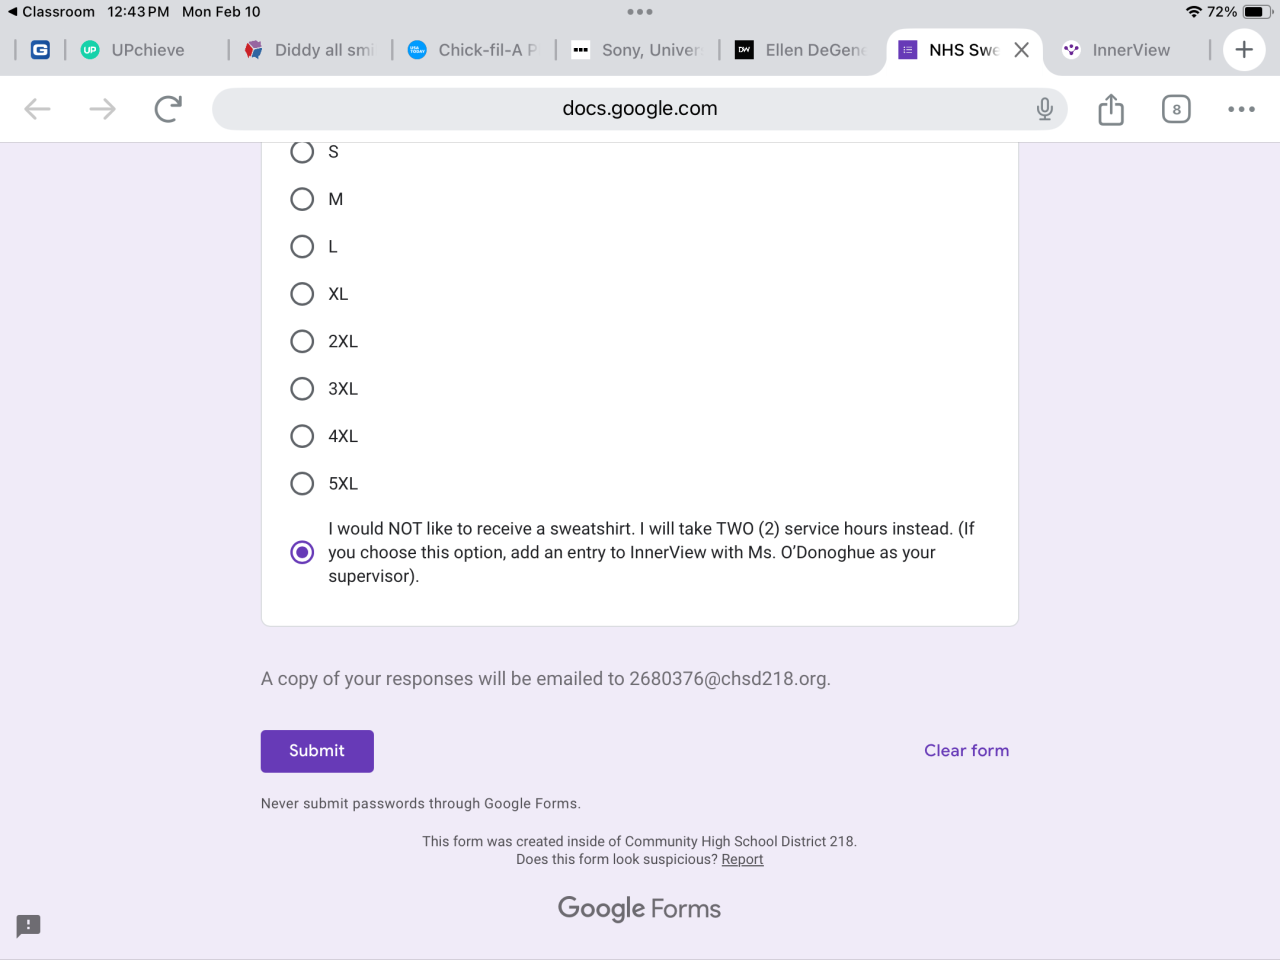Screen dimensions: 1280x960
Task: Click the Clear form link
Action: pos(966,751)
